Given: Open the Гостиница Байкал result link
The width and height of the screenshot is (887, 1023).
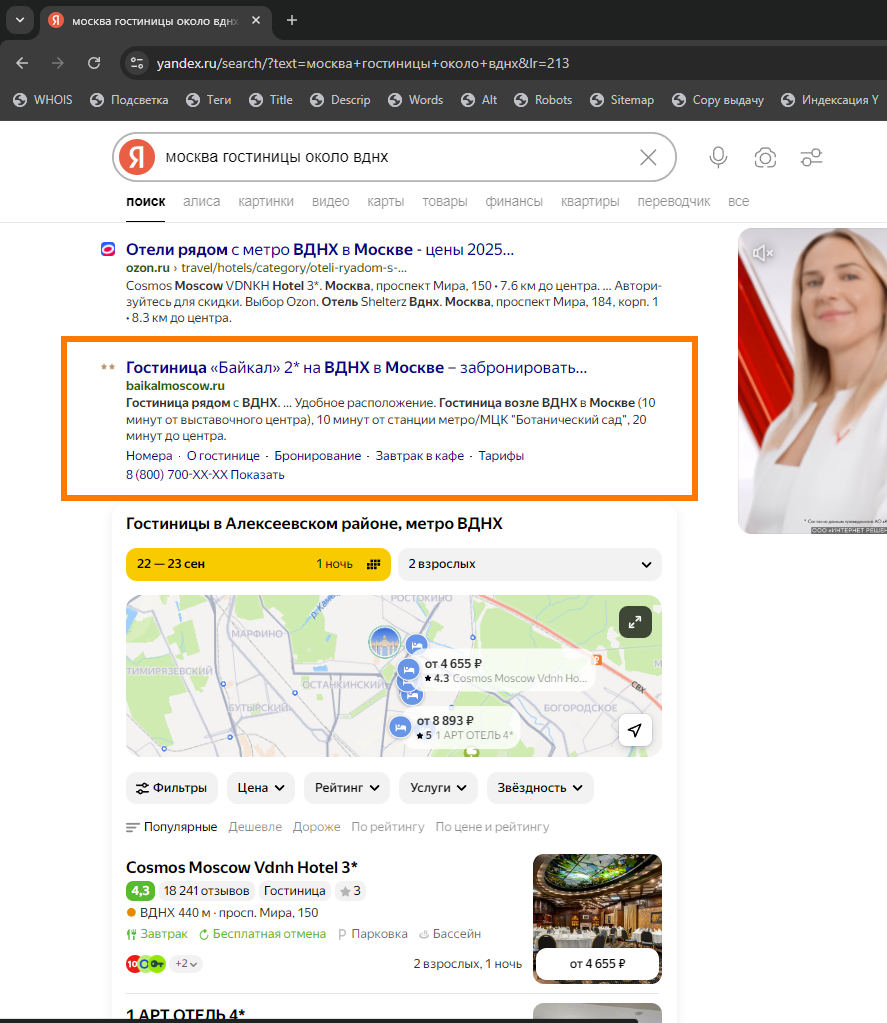Looking at the screenshot, I should [x=356, y=367].
